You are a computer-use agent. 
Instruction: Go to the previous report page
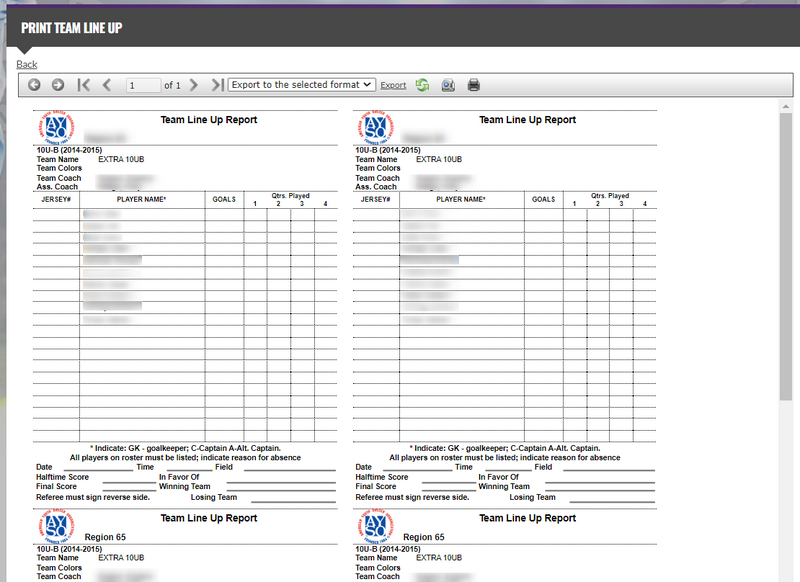(x=106, y=85)
